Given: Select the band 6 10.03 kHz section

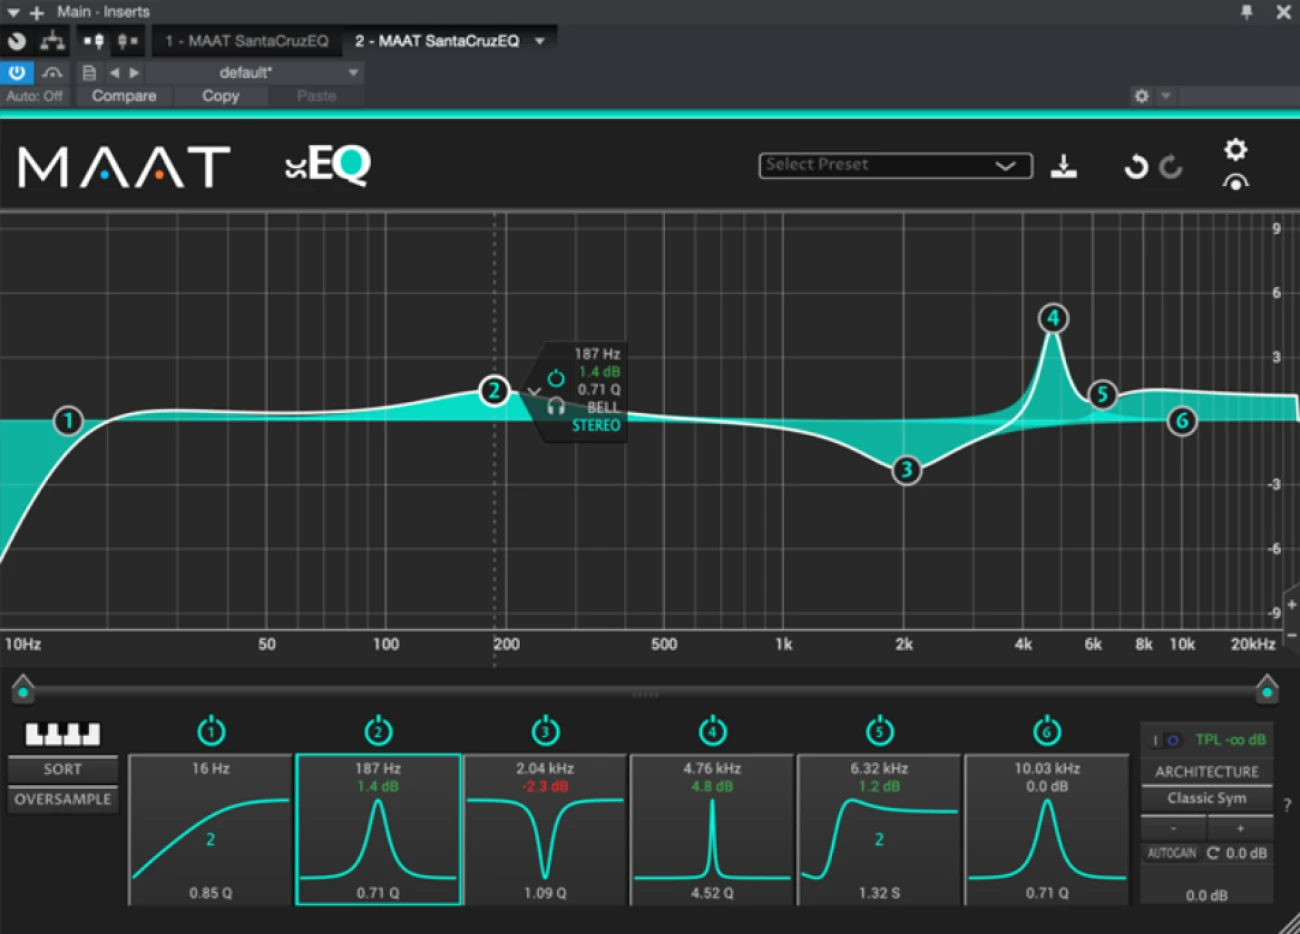Looking at the screenshot, I should [1047, 830].
